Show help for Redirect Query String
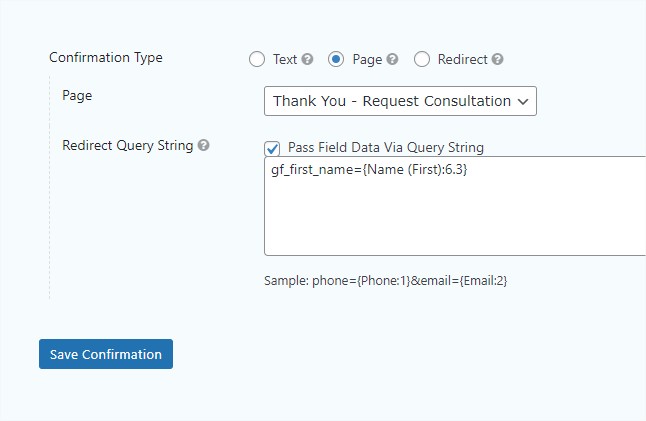 204,145
